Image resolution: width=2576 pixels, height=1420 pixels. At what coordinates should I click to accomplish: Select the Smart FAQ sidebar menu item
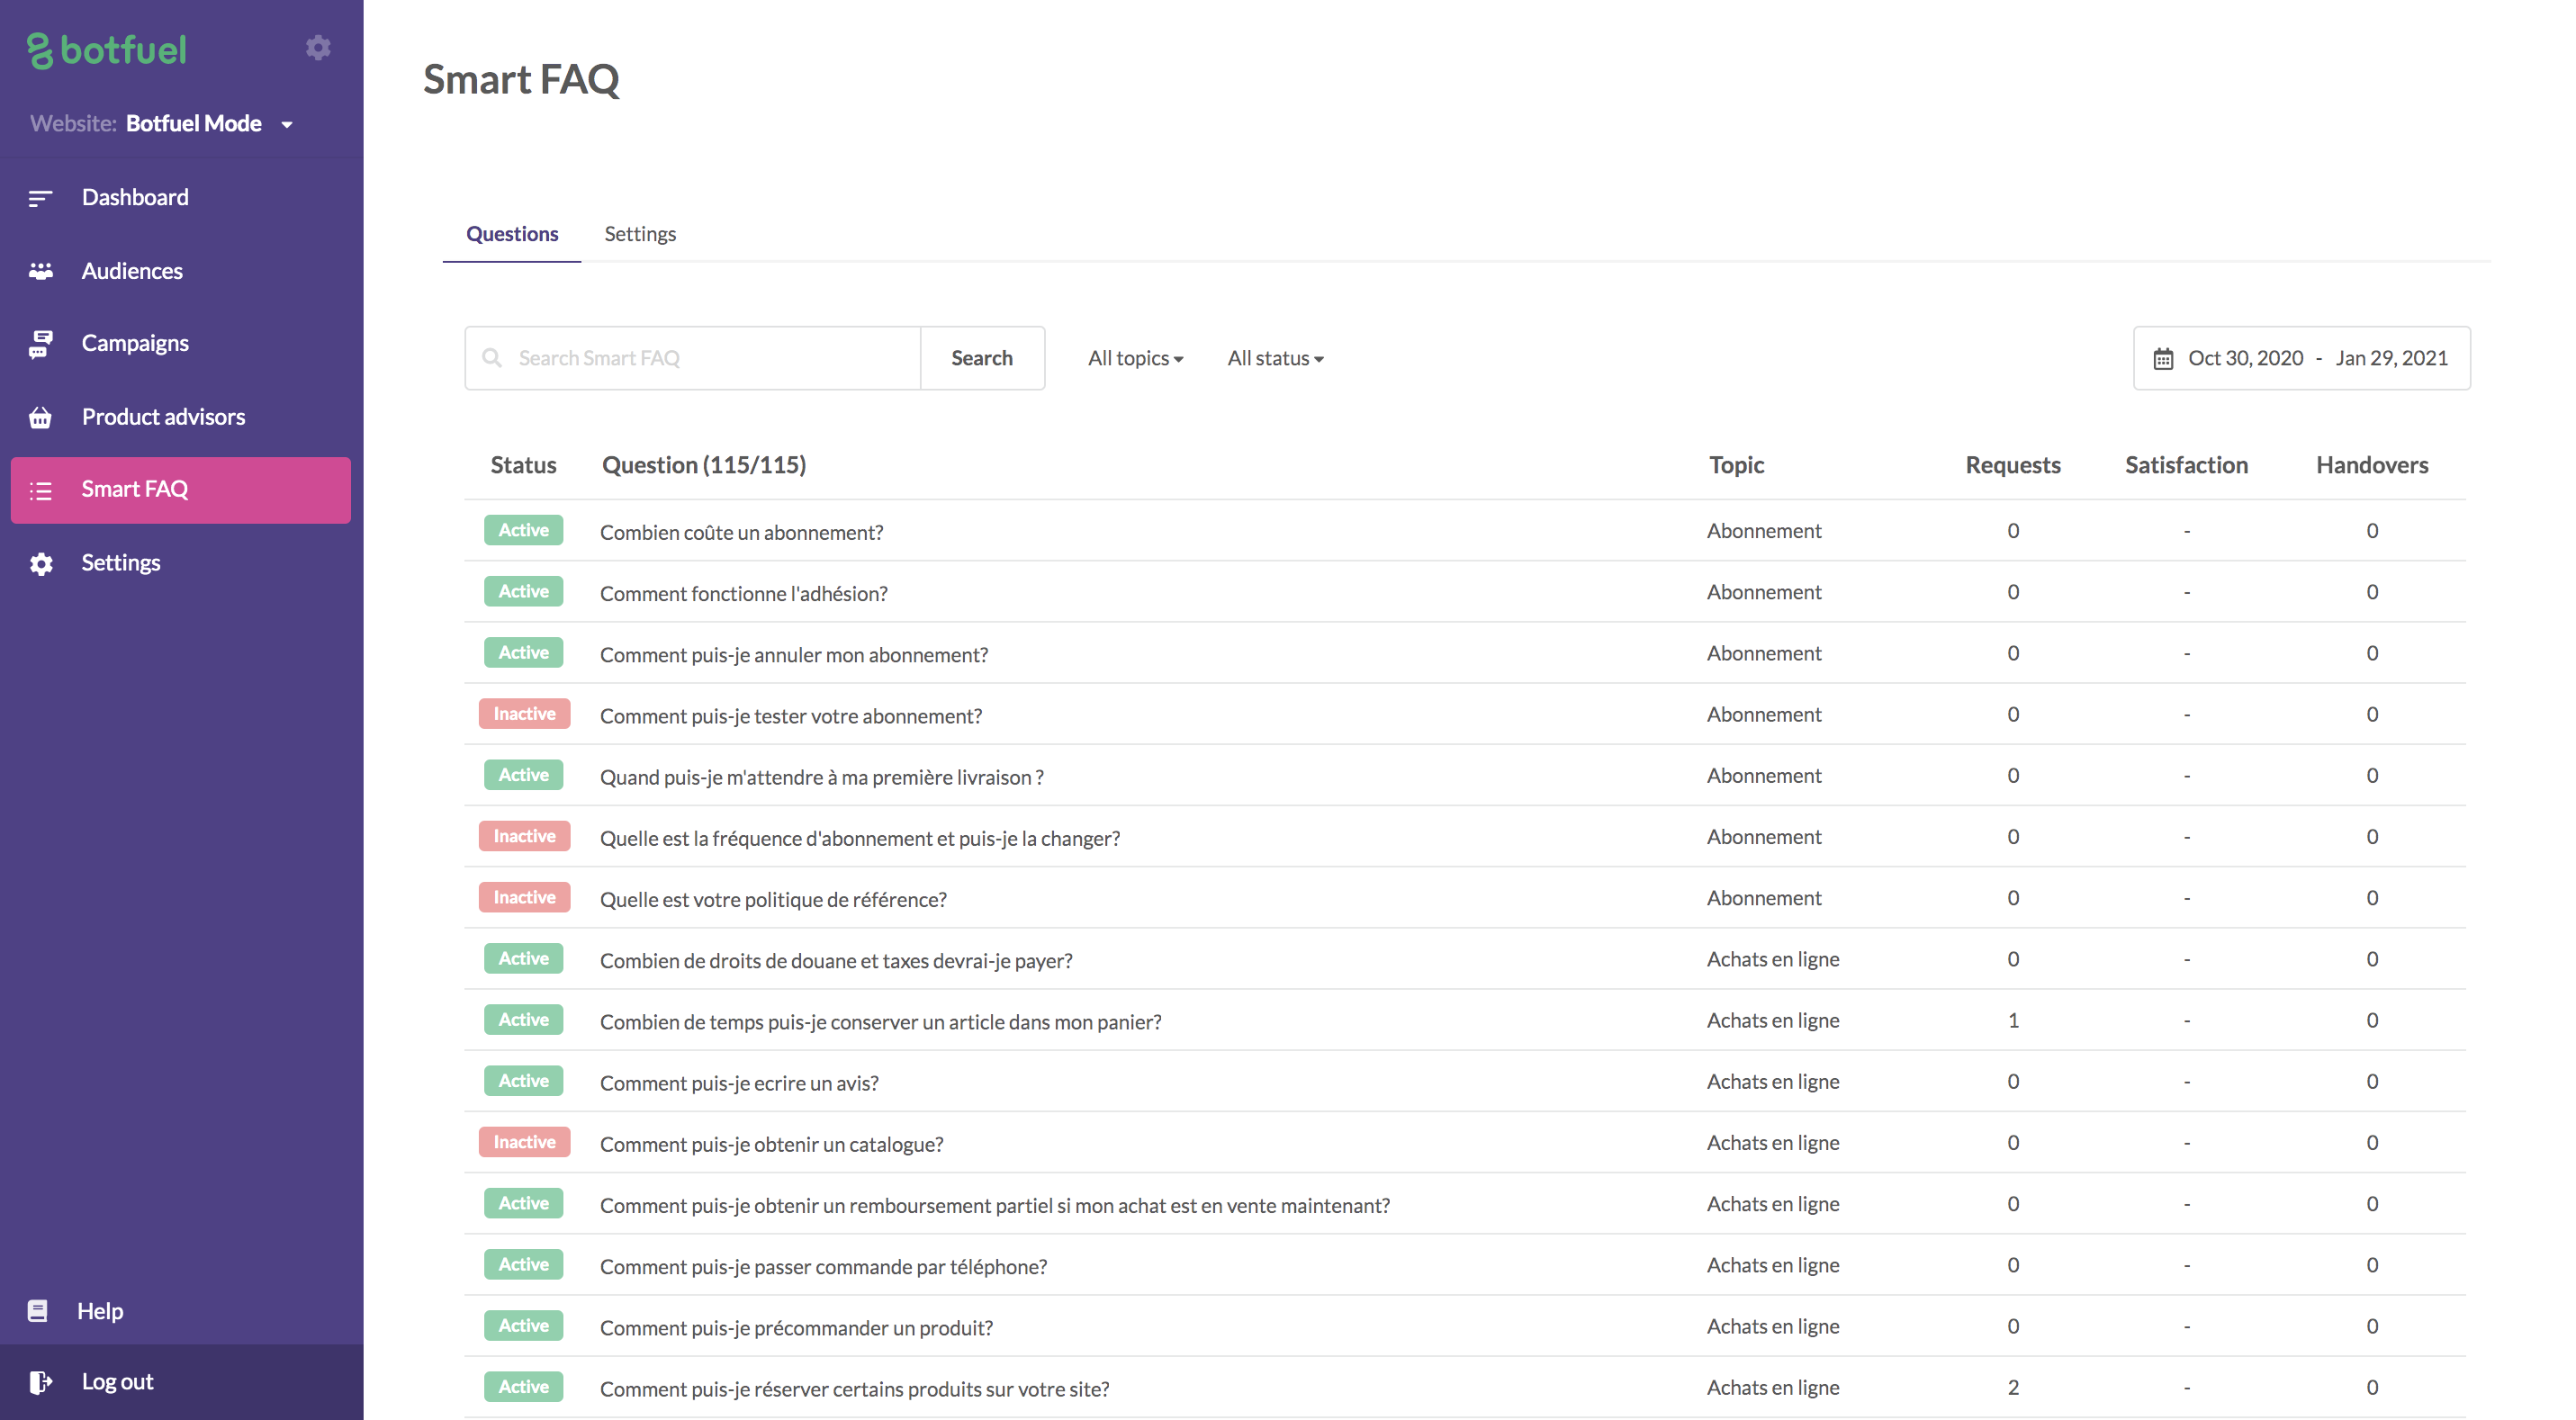point(180,490)
